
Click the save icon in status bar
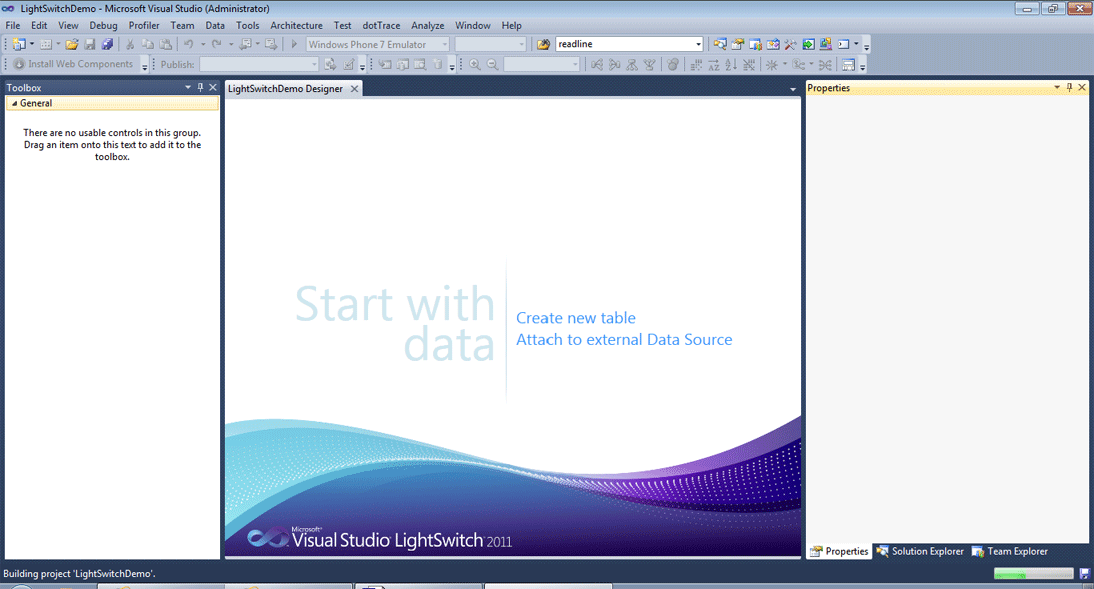click(1084, 574)
